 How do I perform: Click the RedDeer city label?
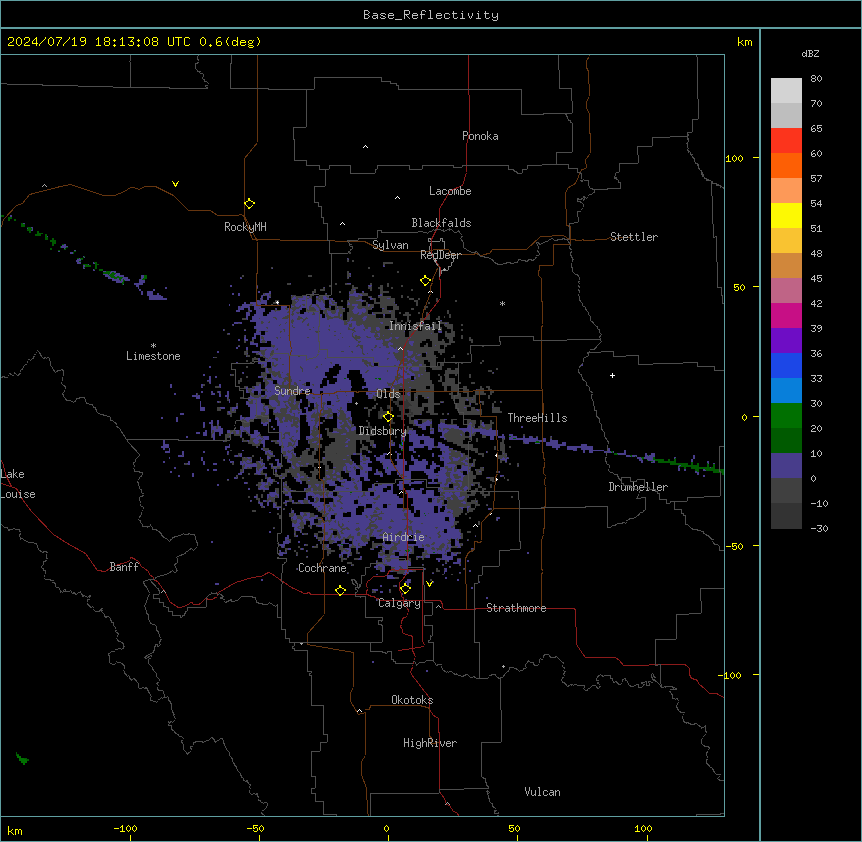[x=441, y=255]
